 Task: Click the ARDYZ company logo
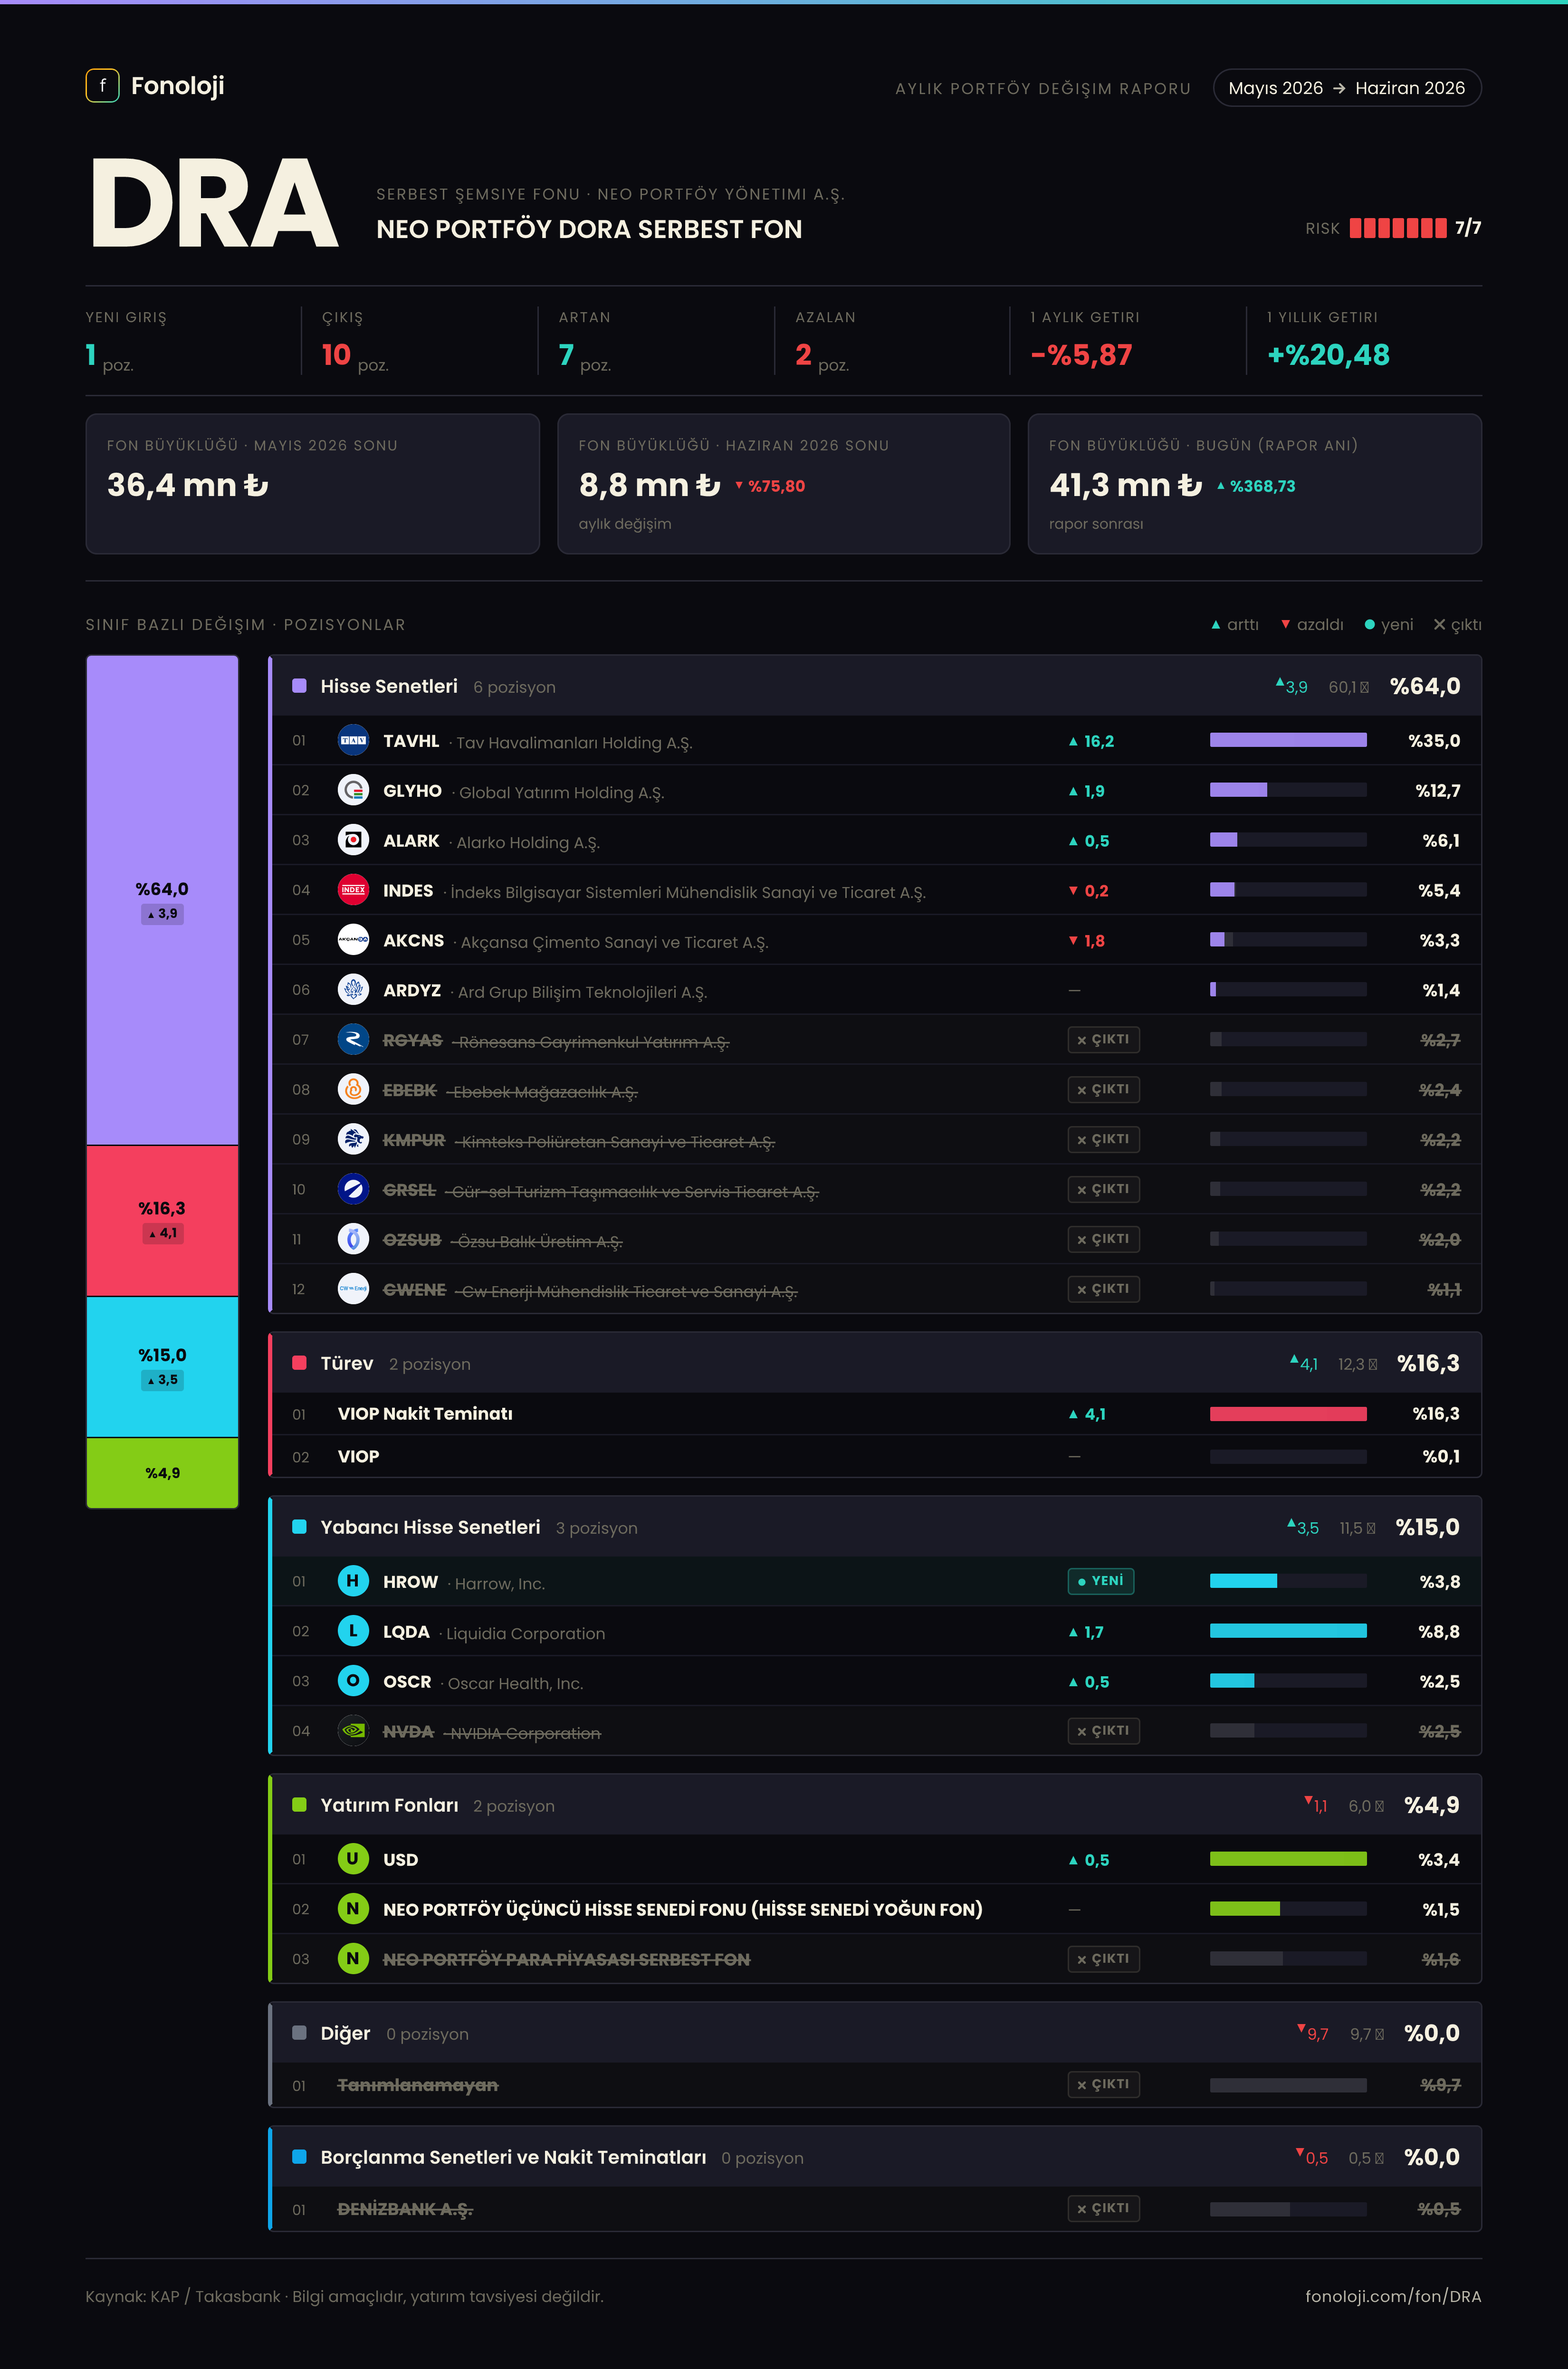(353, 990)
